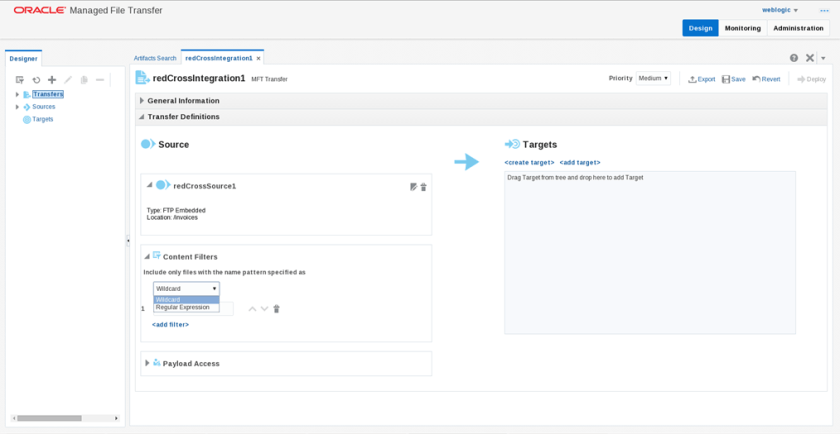Choose Regular Expression from the pattern list
The height and width of the screenshot is (434, 840).
183,308
